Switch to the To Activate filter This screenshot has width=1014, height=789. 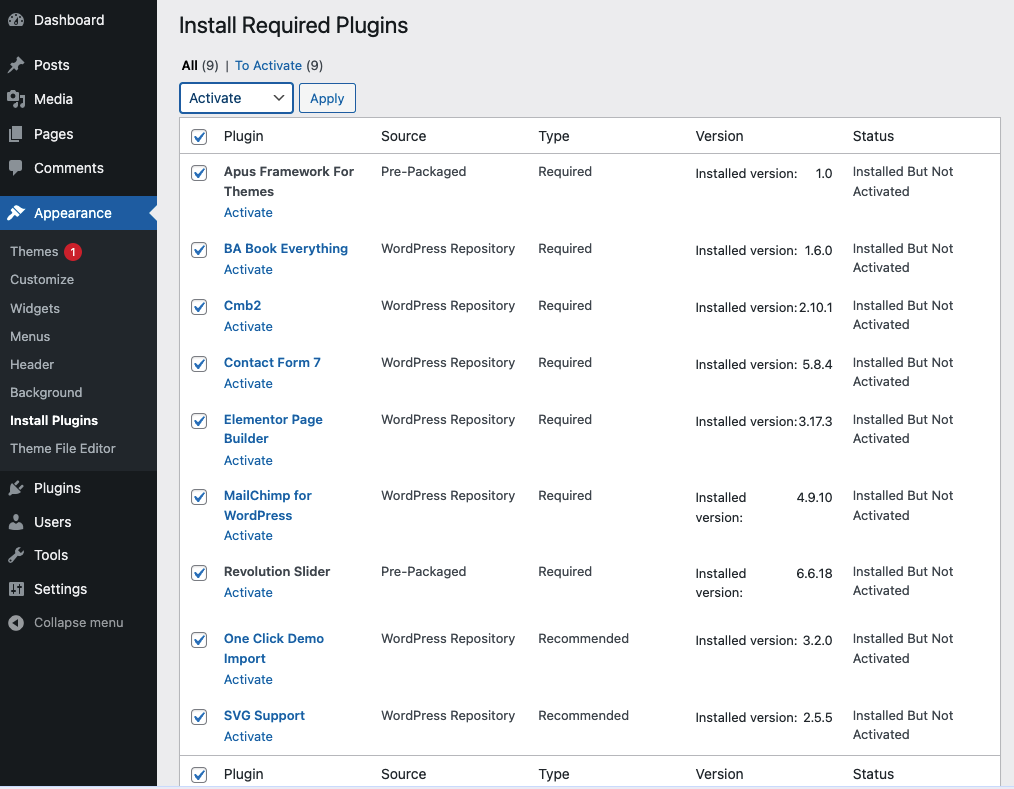pyautogui.click(x=269, y=65)
